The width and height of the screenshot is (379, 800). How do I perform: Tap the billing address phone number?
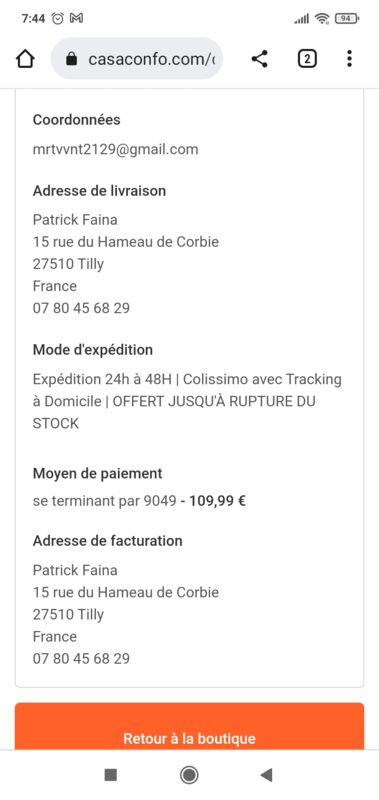81,659
